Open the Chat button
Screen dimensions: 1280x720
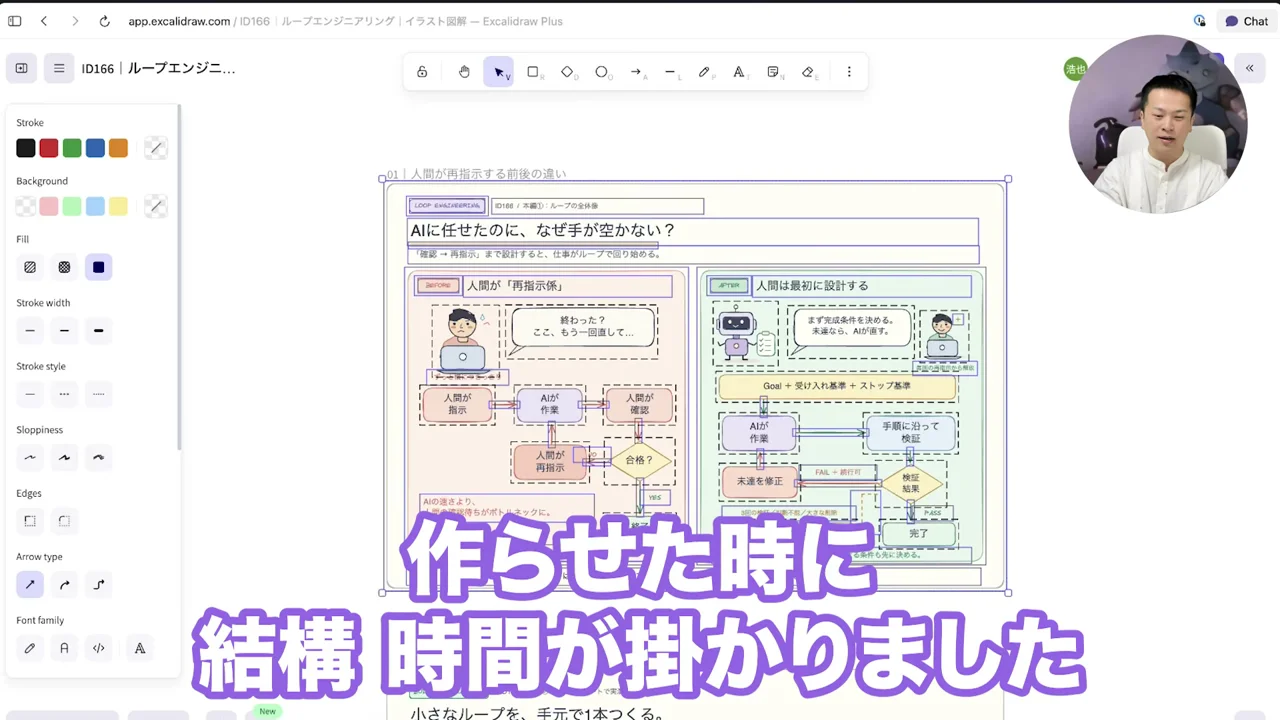tap(1246, 21)
